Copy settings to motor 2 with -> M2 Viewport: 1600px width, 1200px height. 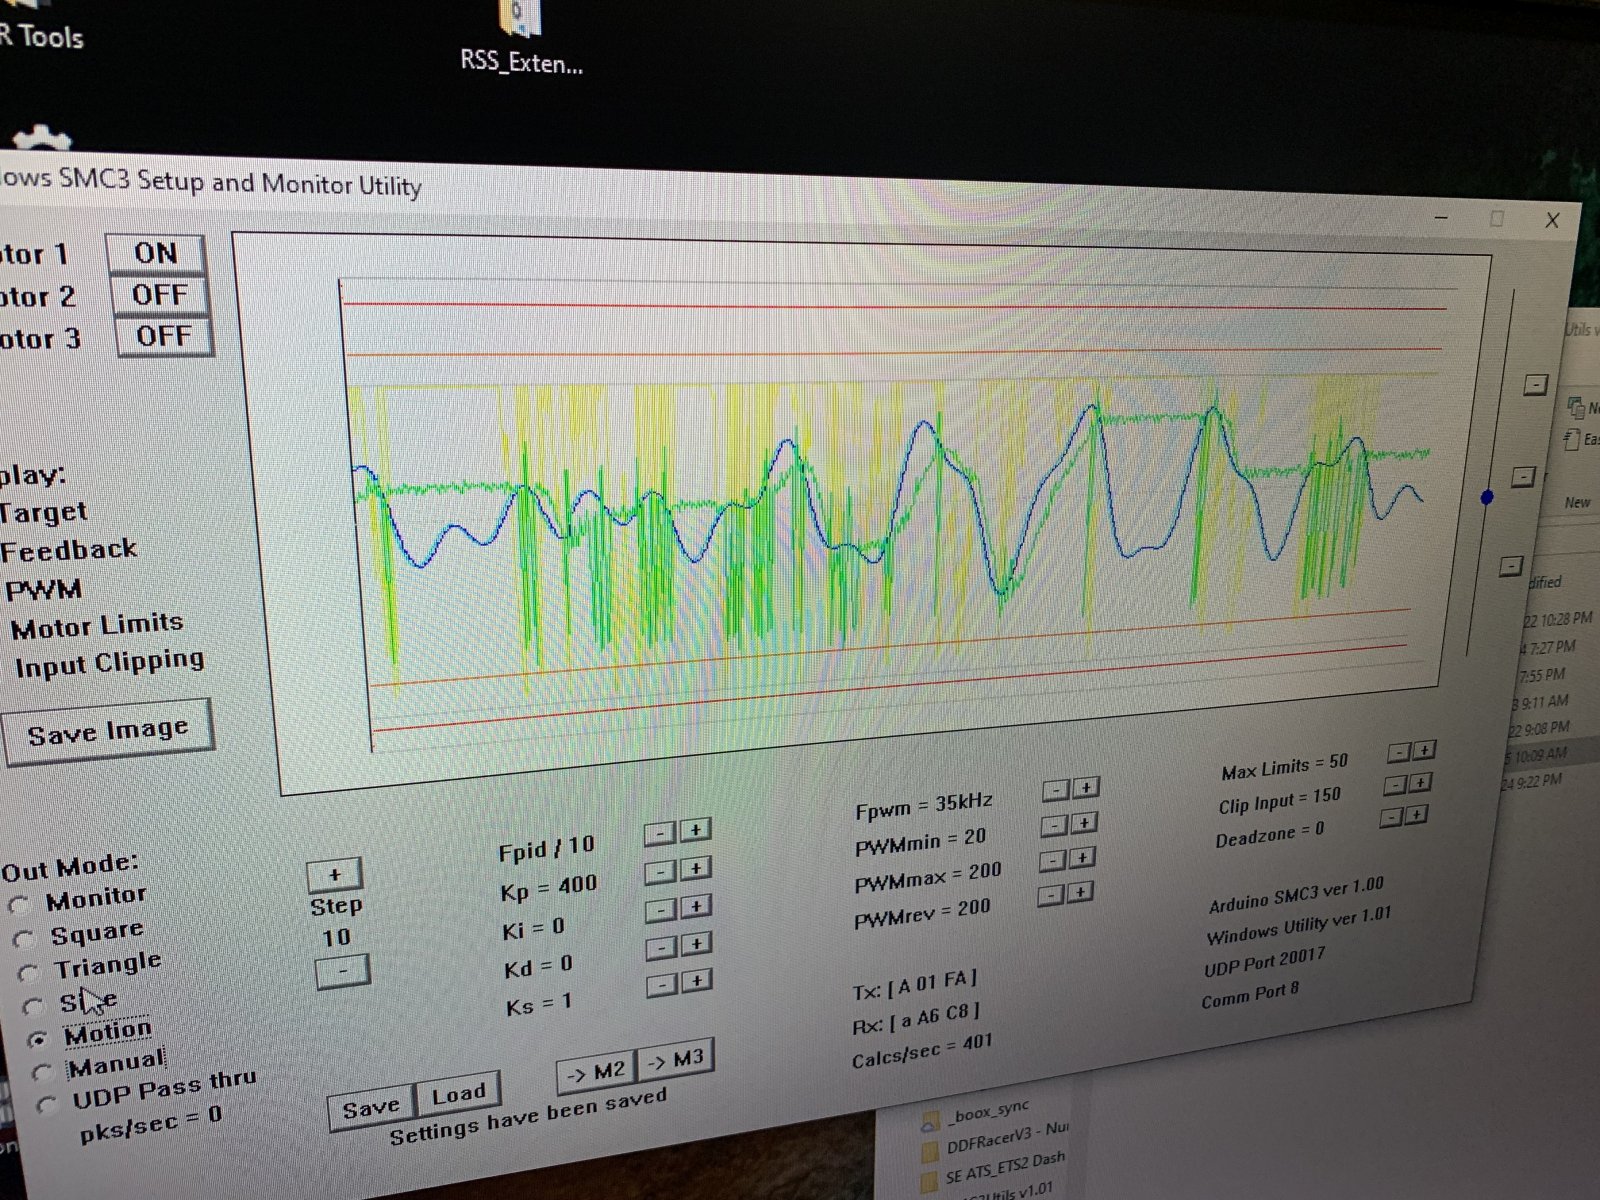point(596,1071)
